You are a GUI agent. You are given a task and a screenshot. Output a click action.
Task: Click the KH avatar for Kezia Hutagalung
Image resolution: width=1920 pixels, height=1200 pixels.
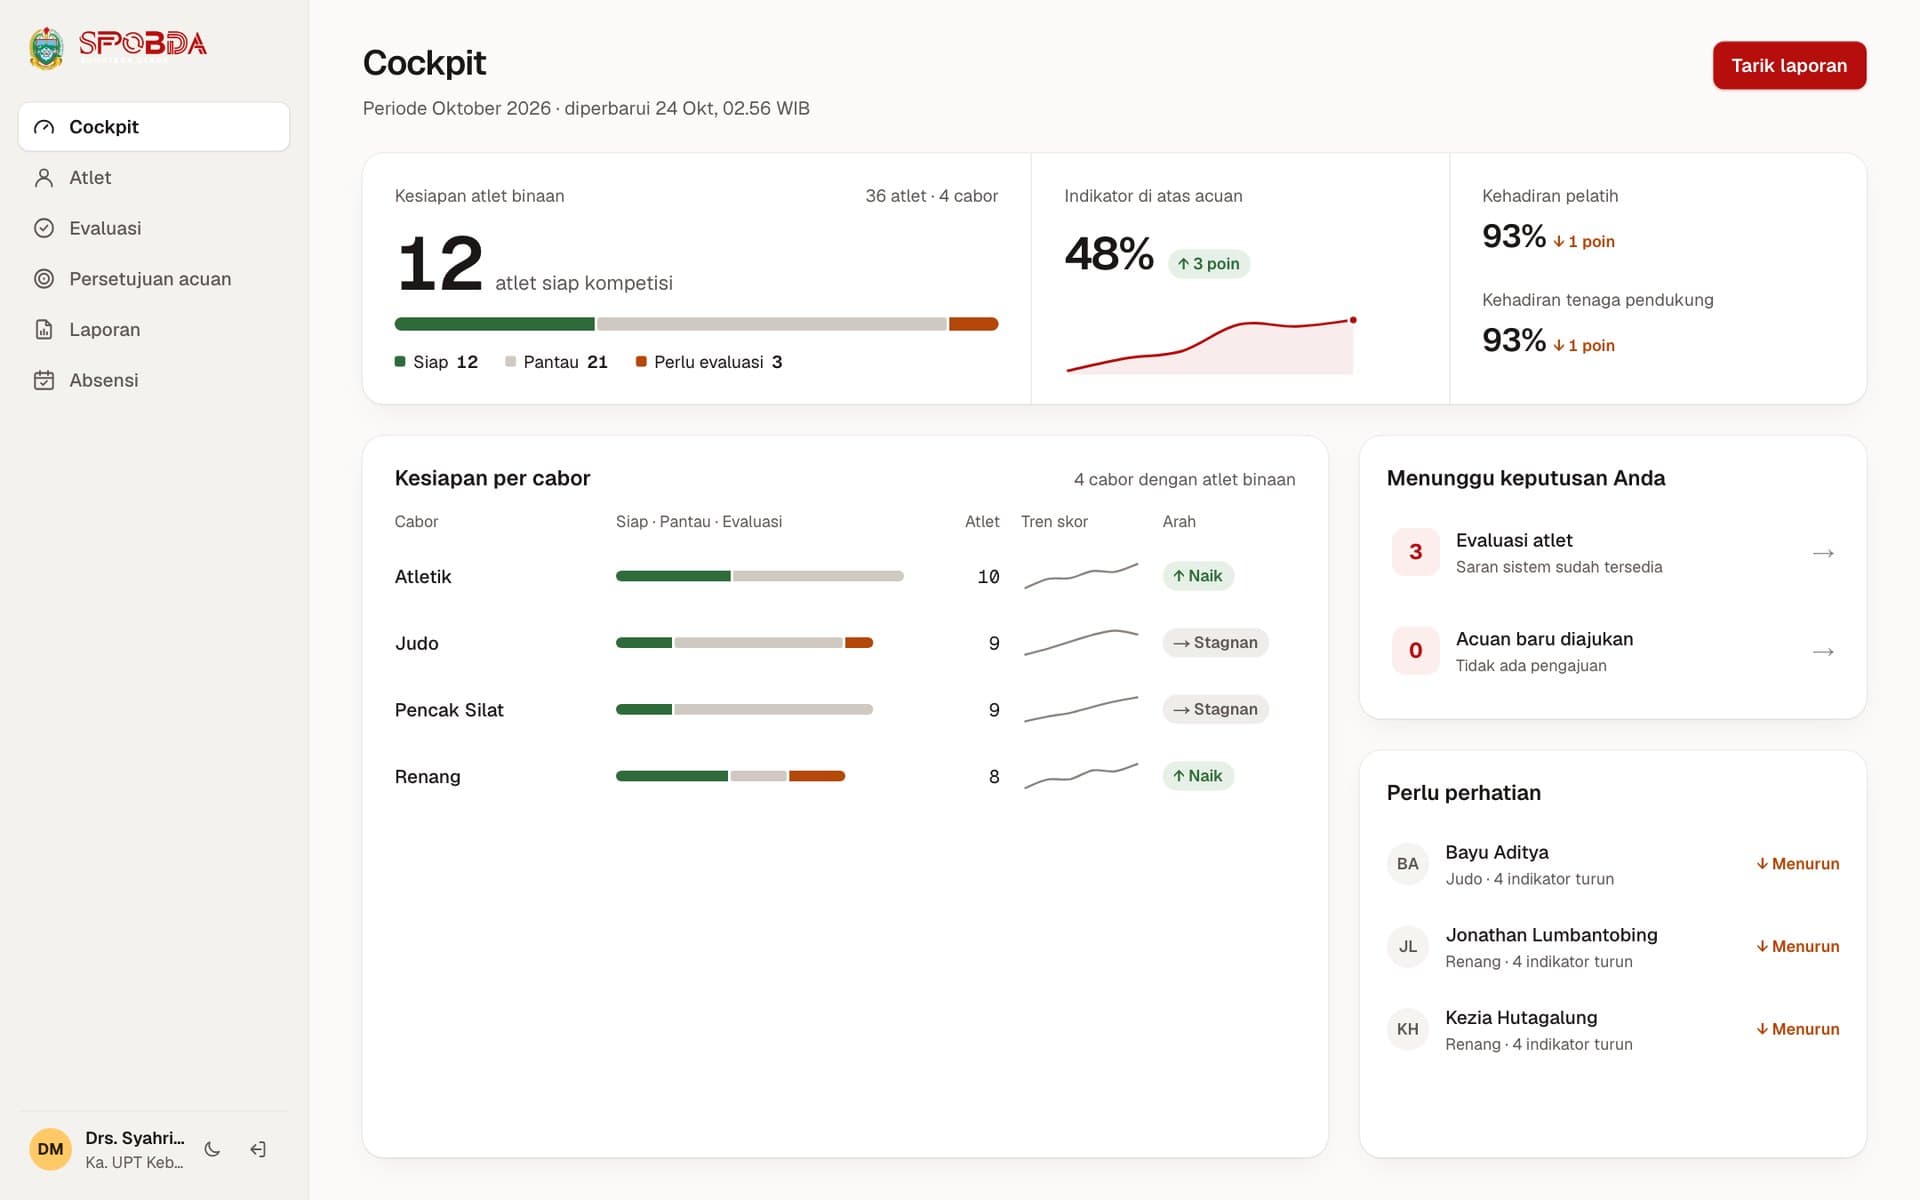point(1408,1029)
